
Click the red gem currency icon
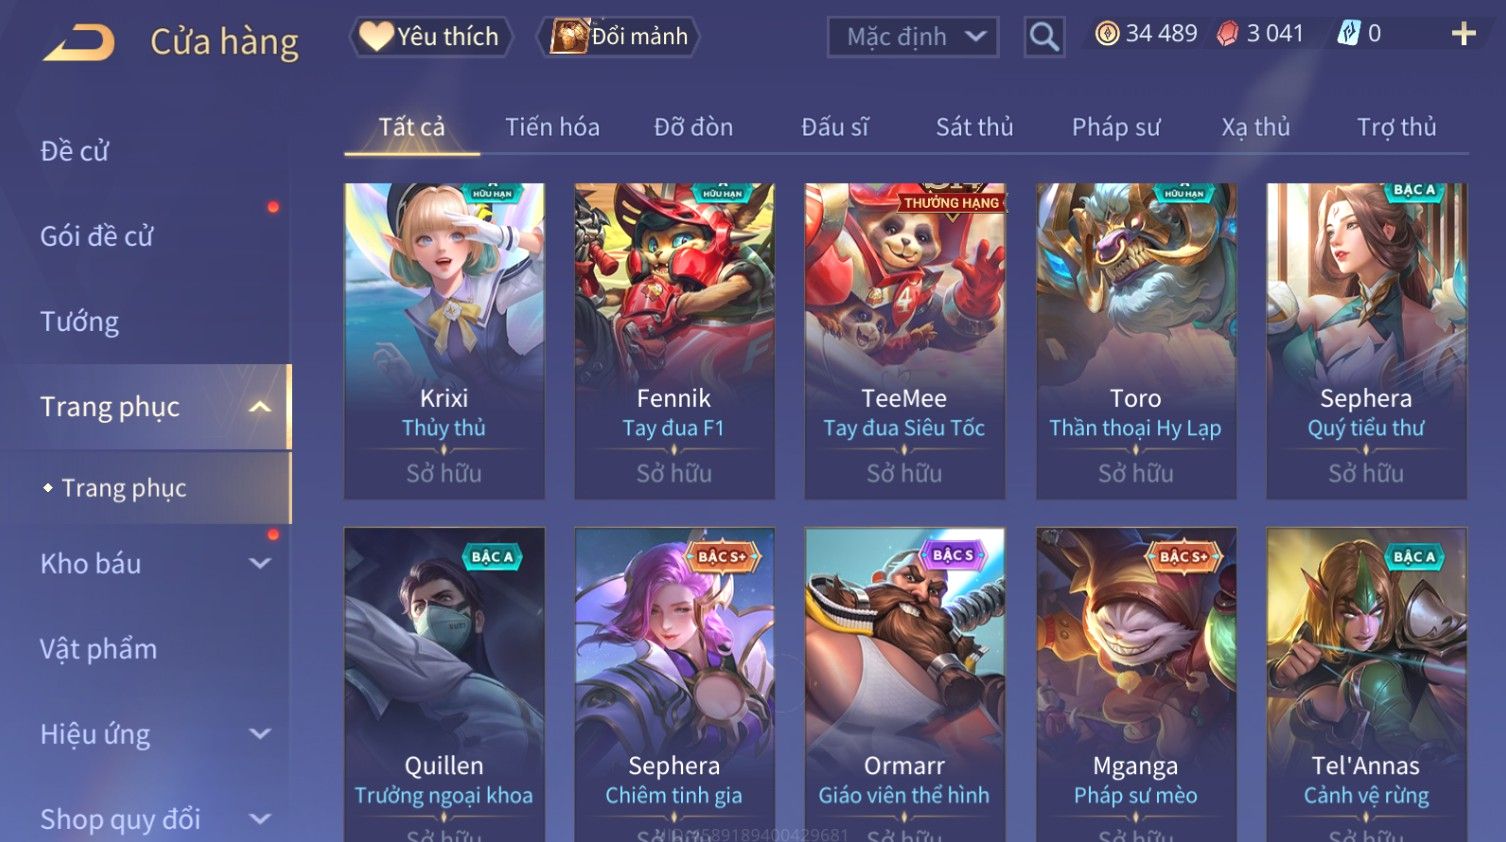coord(1227,34)
